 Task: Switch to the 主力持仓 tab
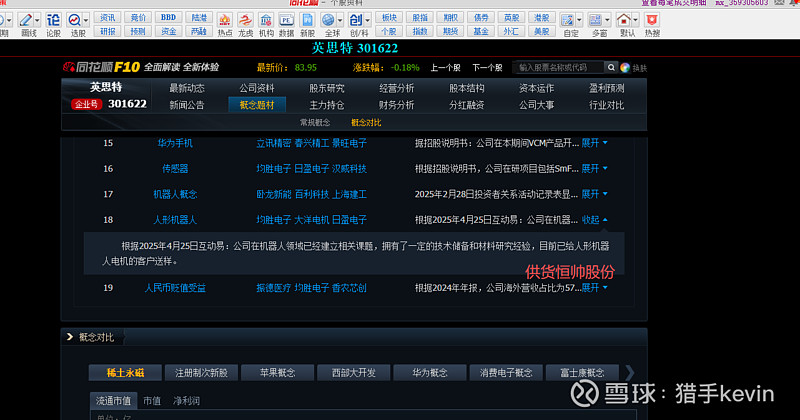[327, 105]
